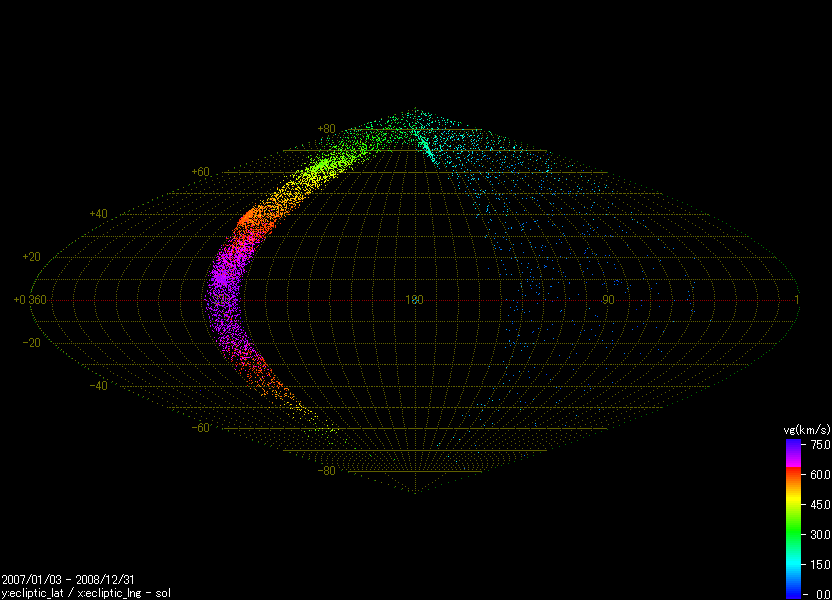Screen dimensions: 832x600
Task: Click the -60 latitude label
Action: (x=200, y=428)
